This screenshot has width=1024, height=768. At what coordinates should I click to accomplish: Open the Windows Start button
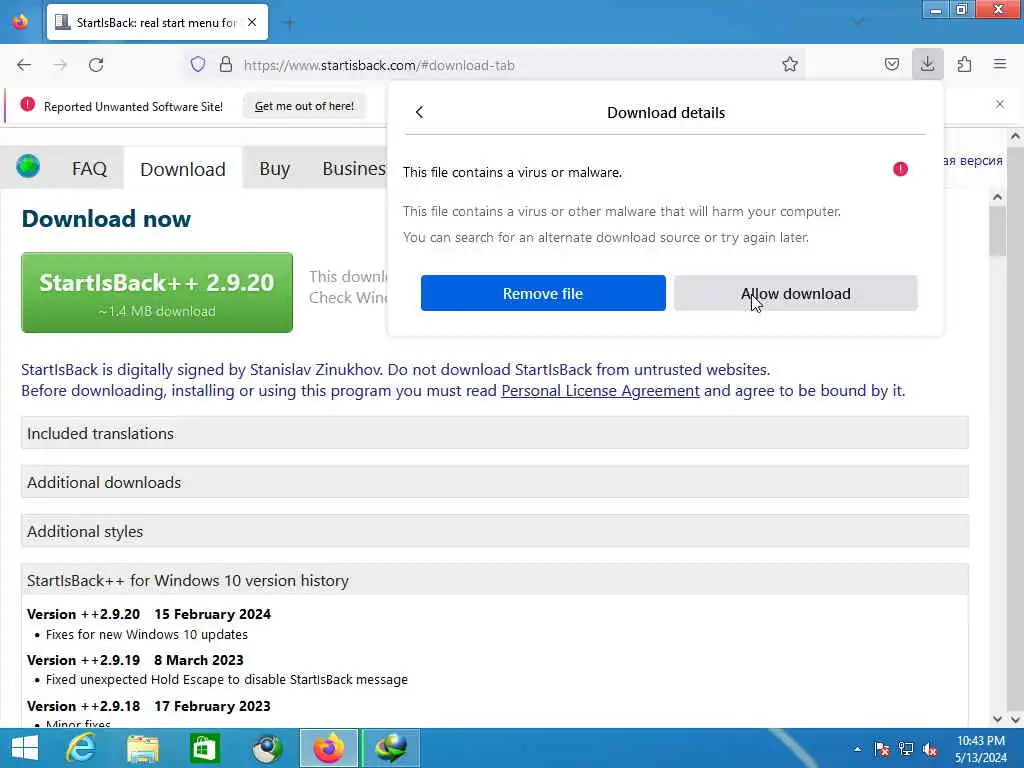pyautogui.click(x=24, y=748)
